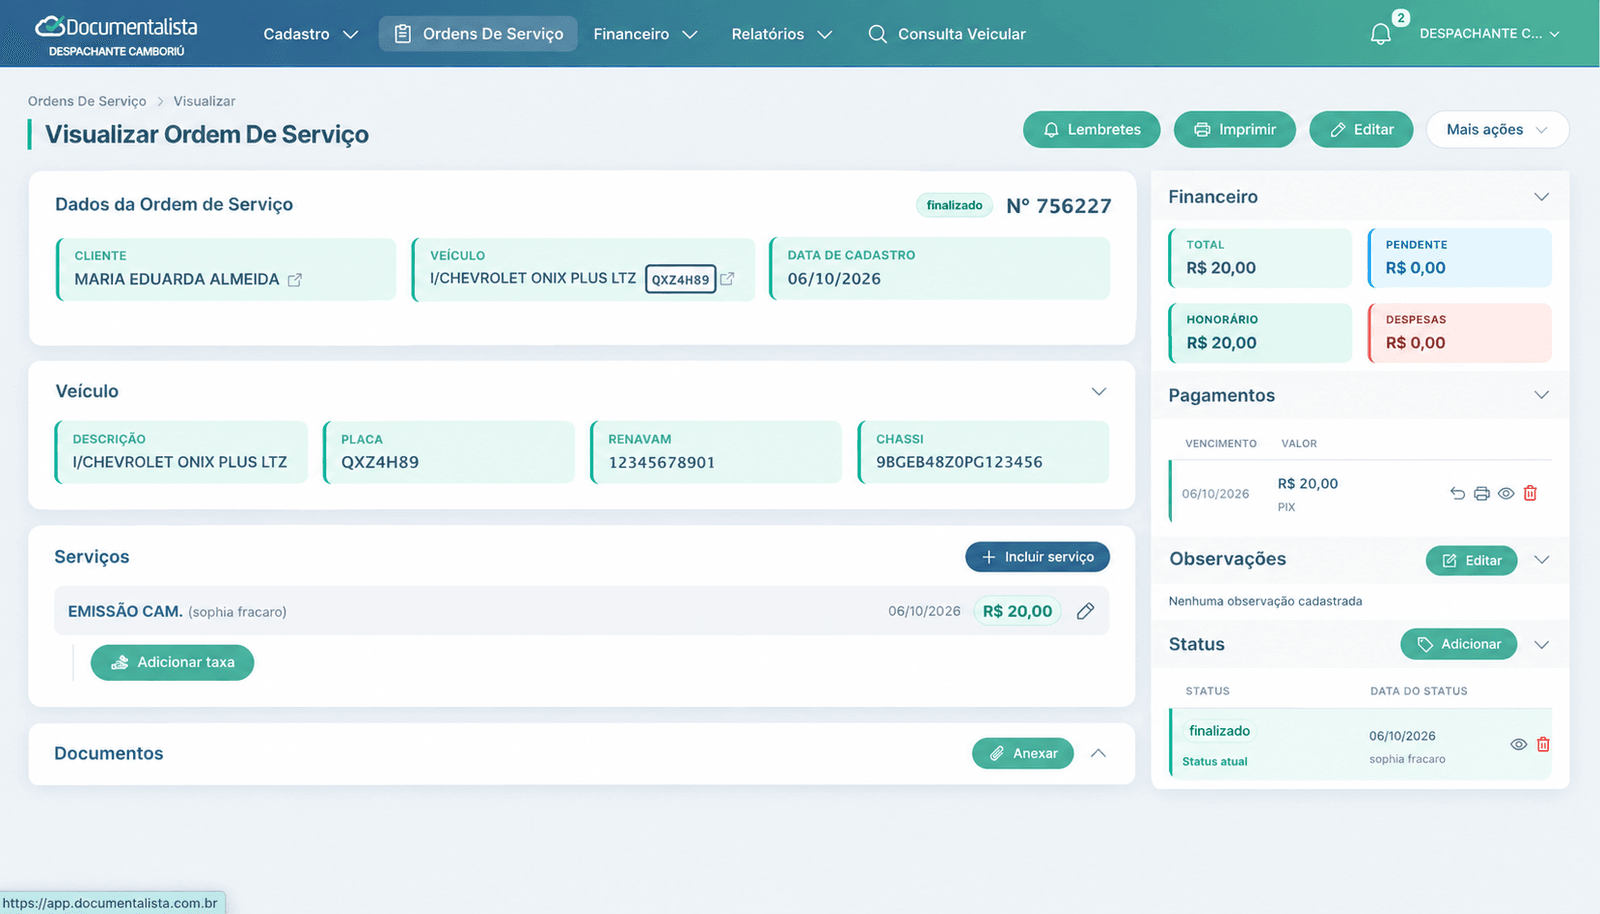
Task: Click Anexar to attach a document
Action: click(1022, 753)
